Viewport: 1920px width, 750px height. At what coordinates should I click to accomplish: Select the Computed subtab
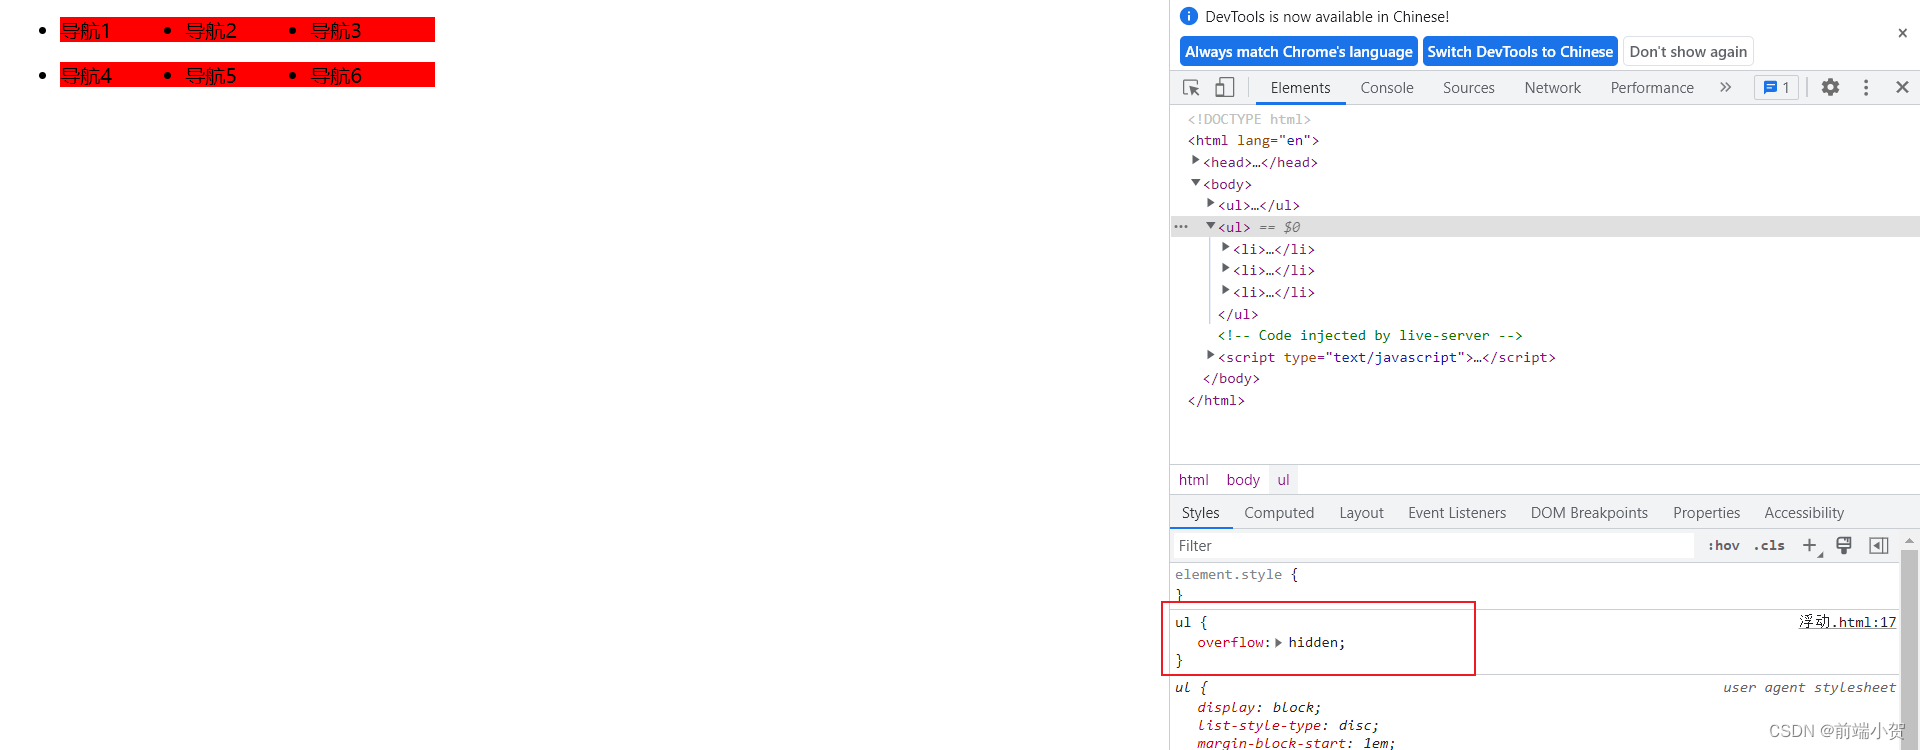coord(1279,513)
